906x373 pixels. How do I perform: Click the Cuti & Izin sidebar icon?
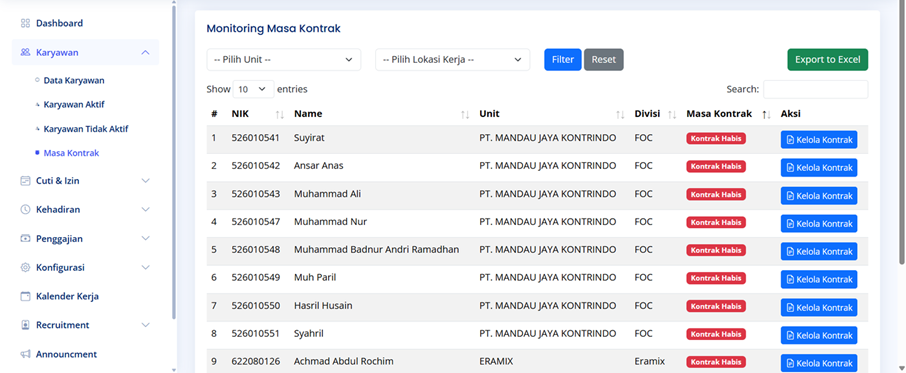pyautogui.click(x=25, y=181)
